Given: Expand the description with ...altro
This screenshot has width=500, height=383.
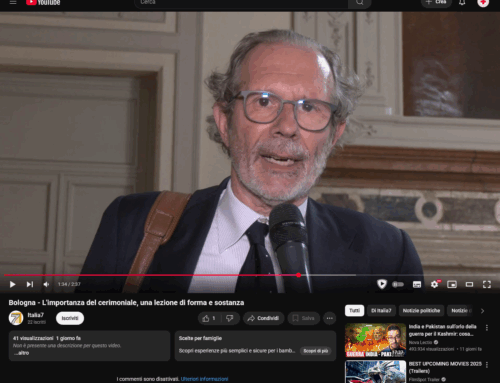Looking at the screenshot, I should pos(22,353).
